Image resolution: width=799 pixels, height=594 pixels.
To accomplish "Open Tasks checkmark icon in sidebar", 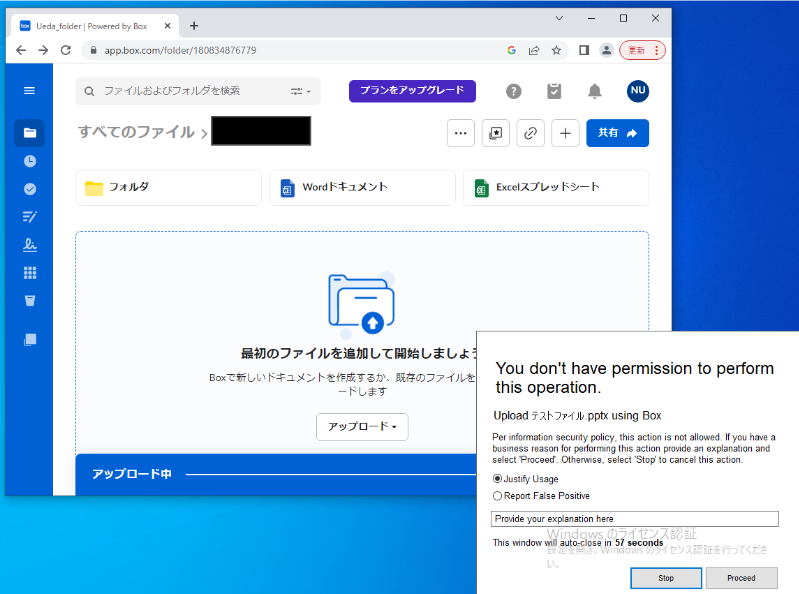I will tap(30, 189).
